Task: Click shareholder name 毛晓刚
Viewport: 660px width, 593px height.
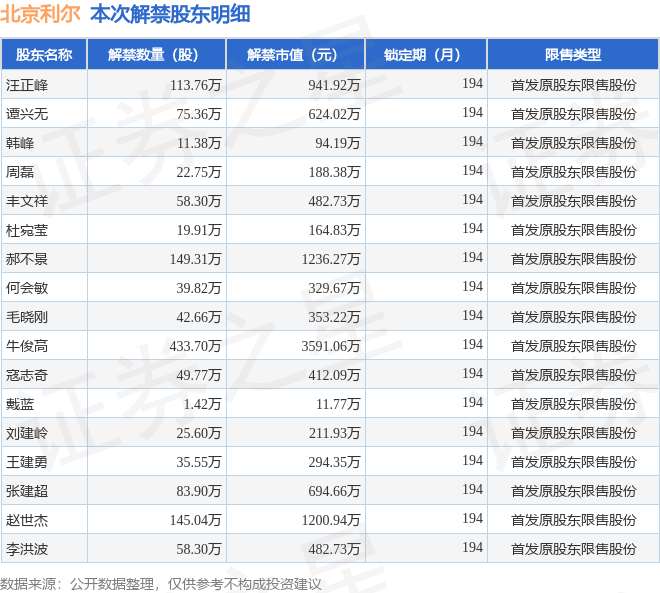Action: (x=27, y=317)
